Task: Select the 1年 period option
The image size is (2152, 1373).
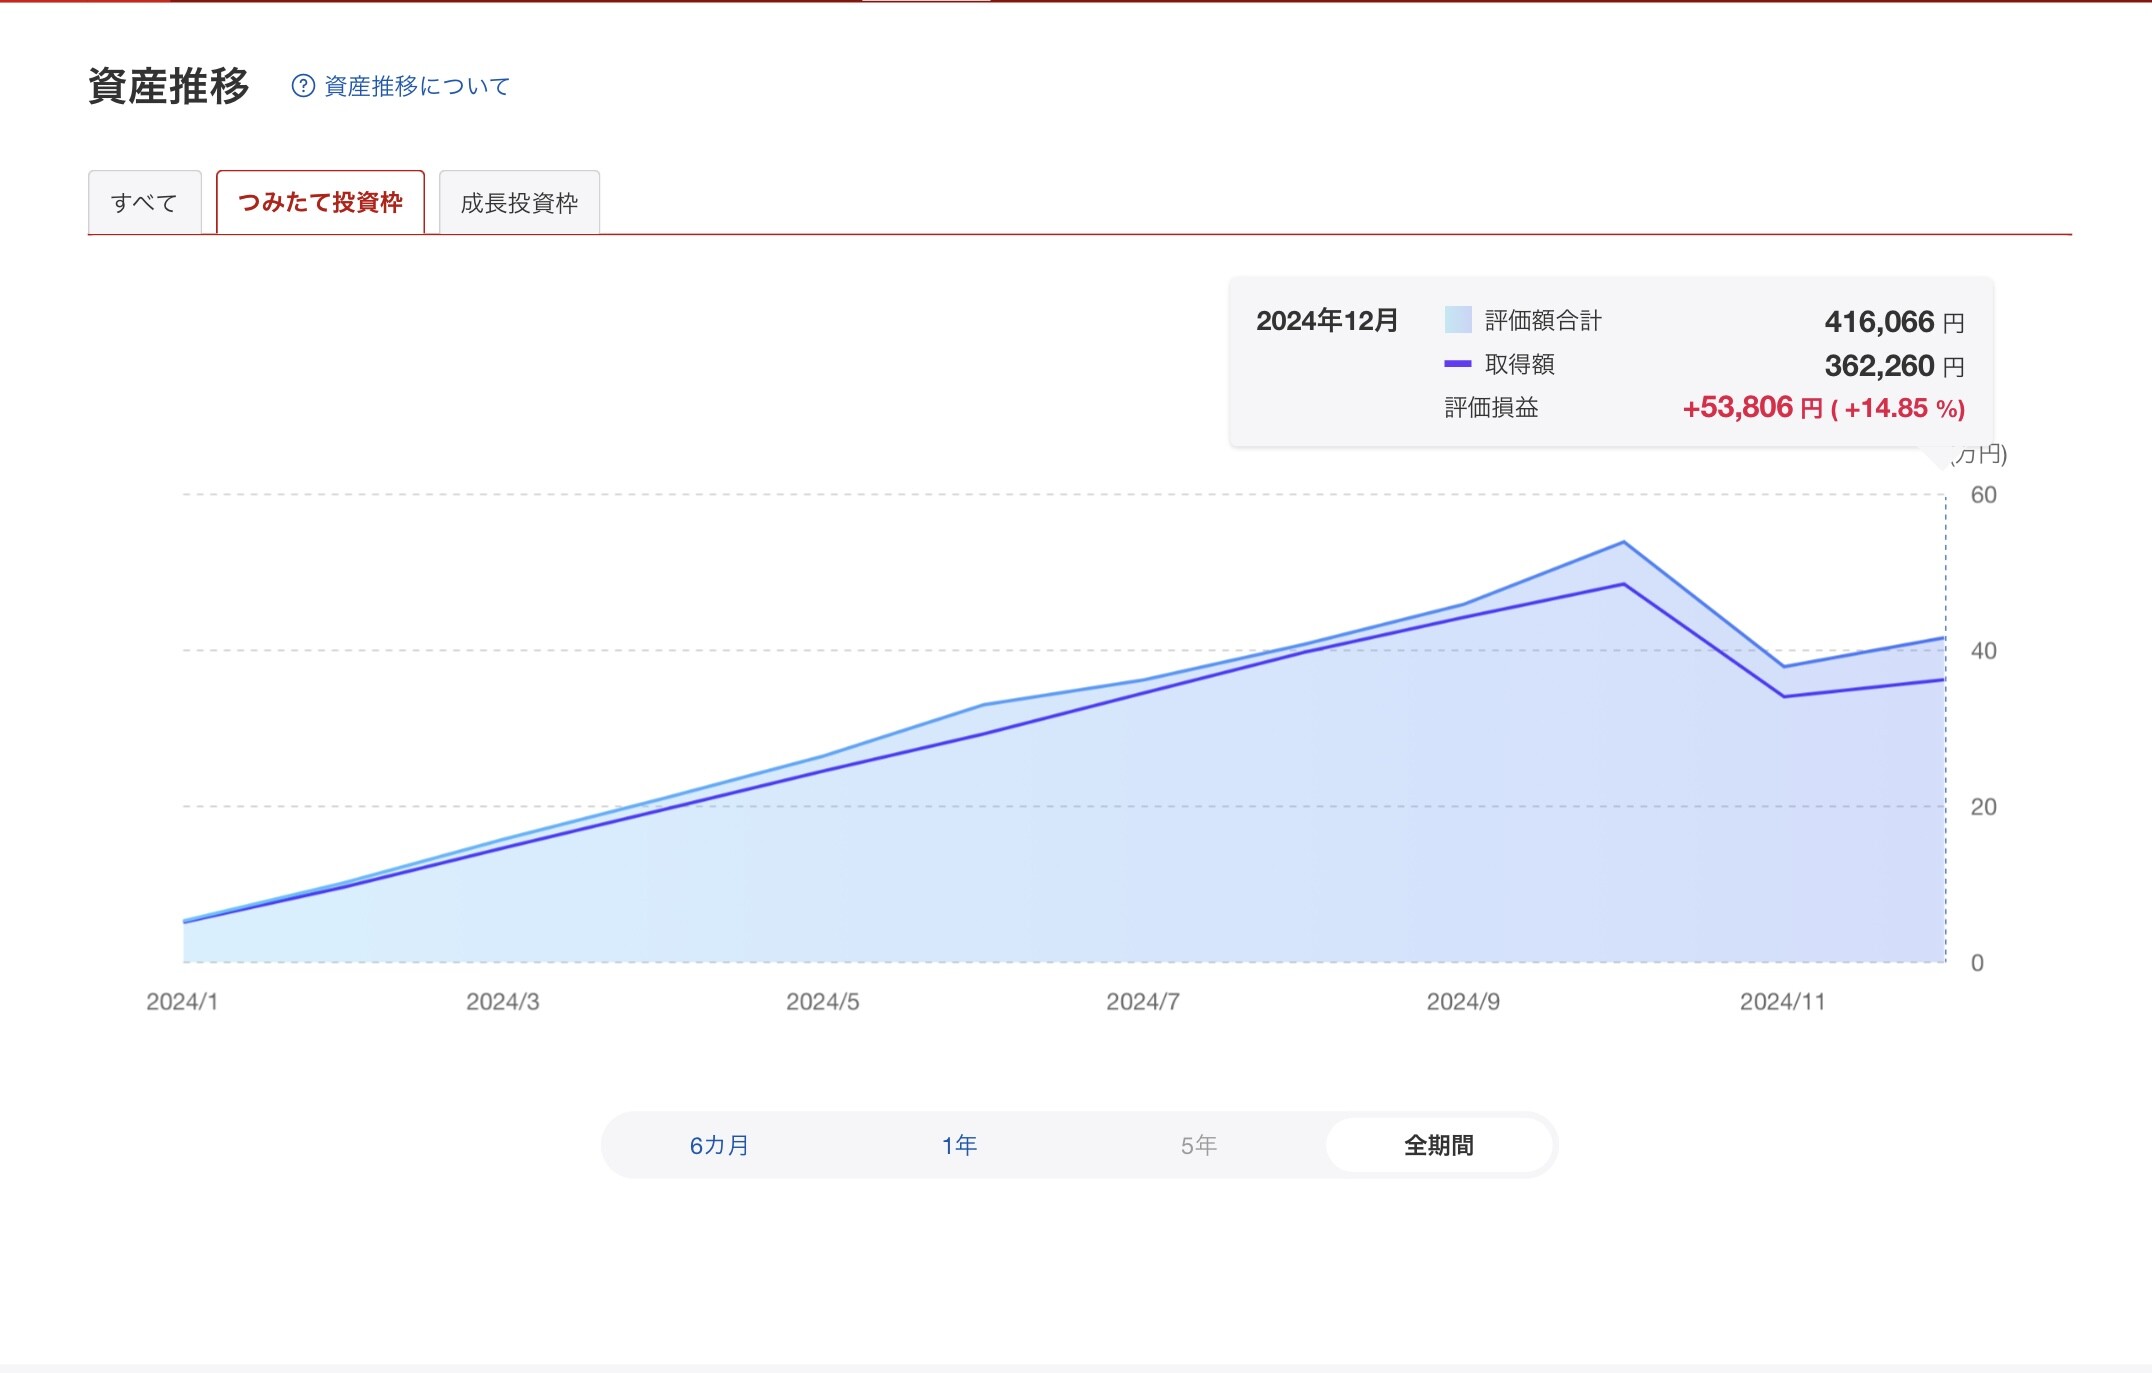Action: [x=959, y=1145]
